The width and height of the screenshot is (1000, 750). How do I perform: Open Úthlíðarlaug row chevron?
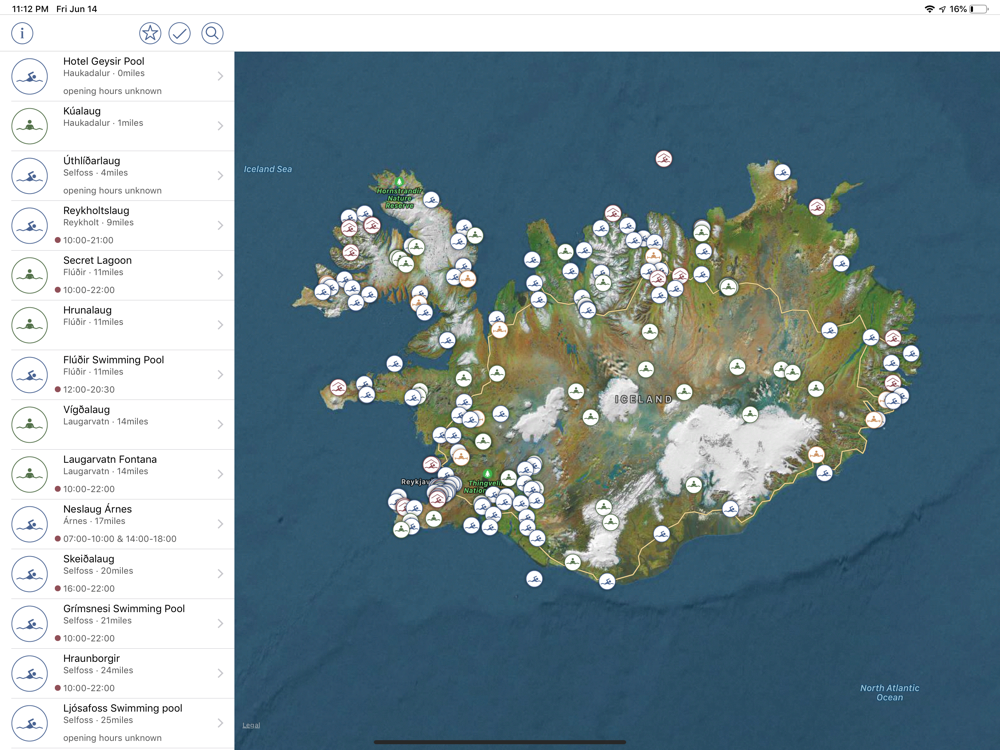coord(220,176)
